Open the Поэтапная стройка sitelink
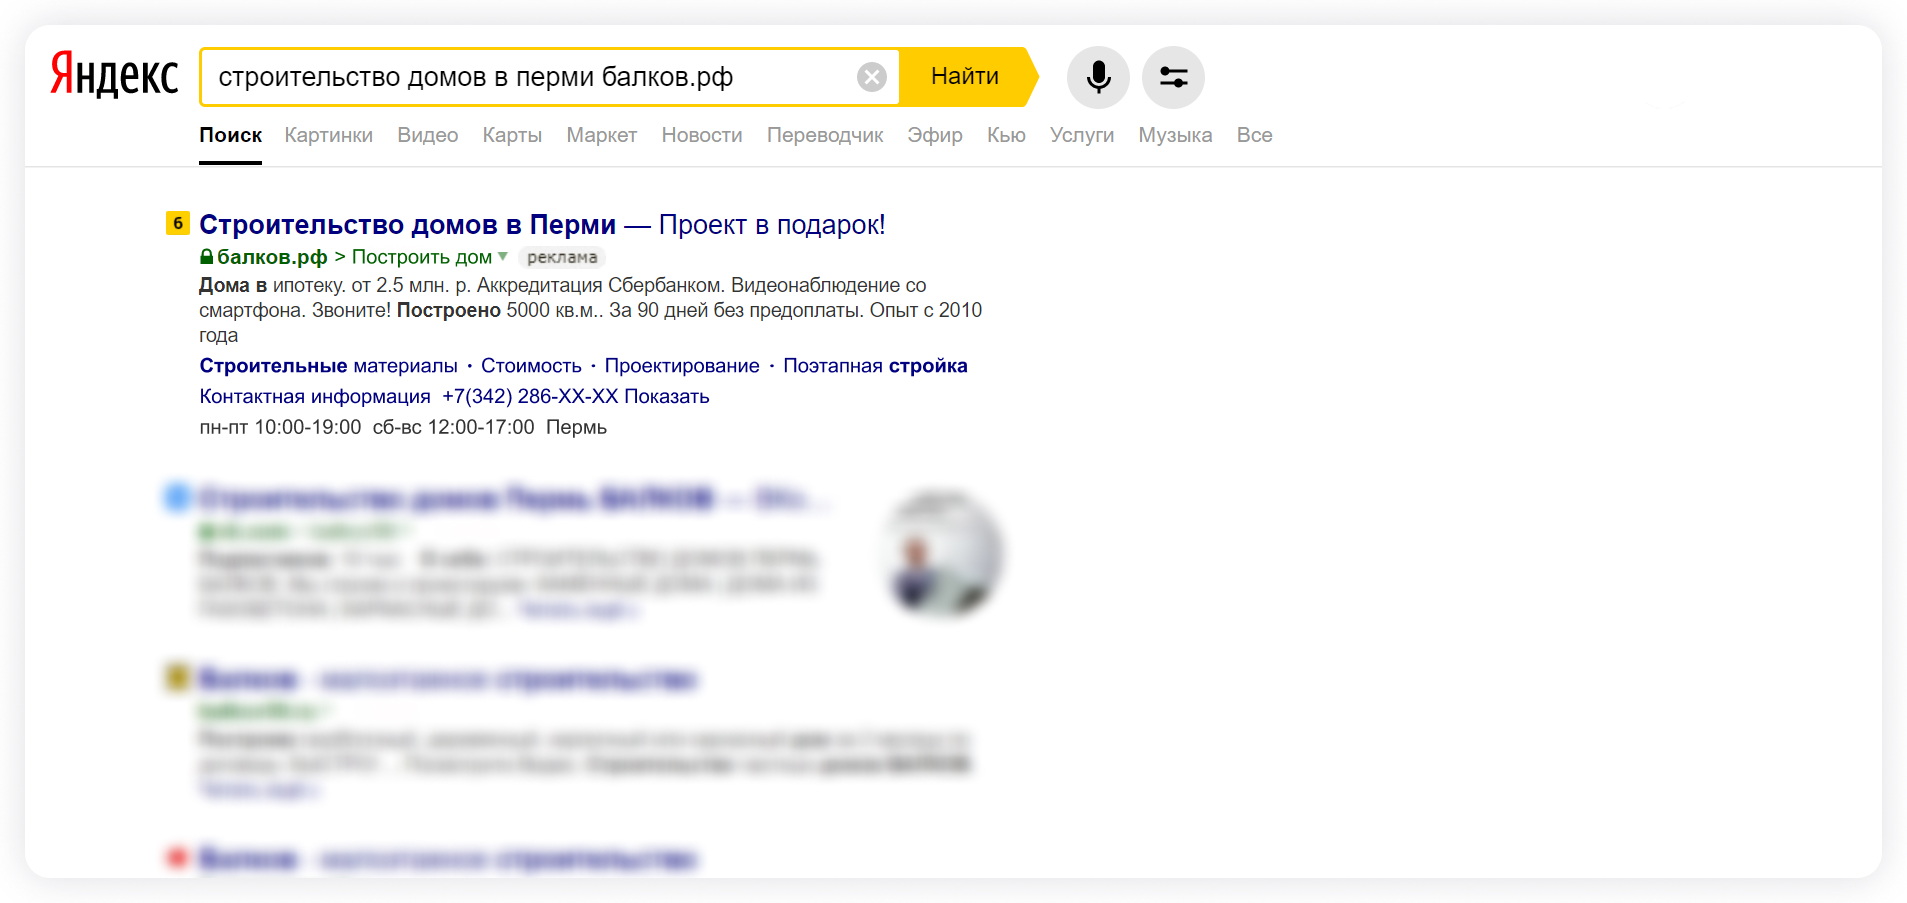1907x903 pixels. (x=875, y=366)
